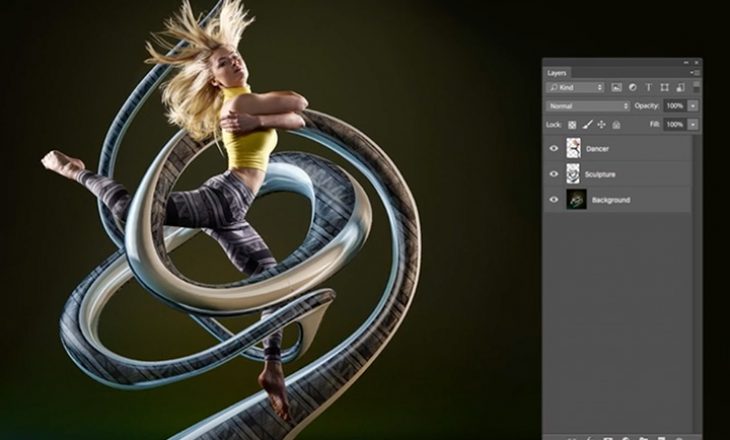Viewport: 730px width, 440px height.
Task: Hide the Dancer layer
Action: click(554, 149)
